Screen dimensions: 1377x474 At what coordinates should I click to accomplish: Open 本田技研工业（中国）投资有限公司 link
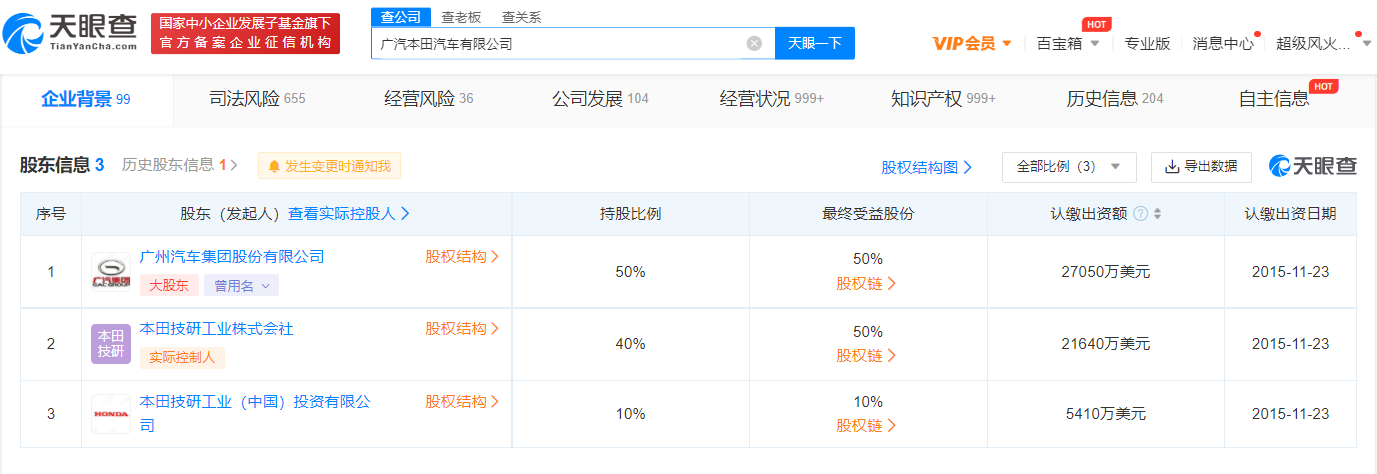pos(255,413)
